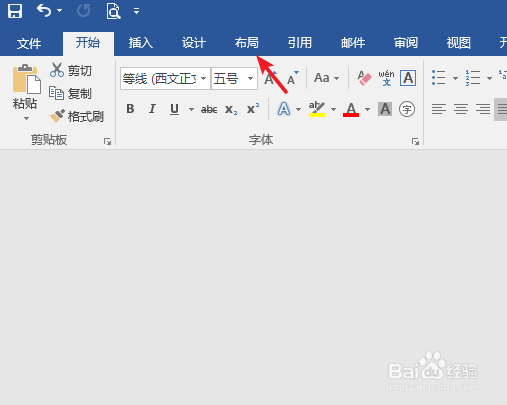Toggle subscript x₂
Viewport: 507px width, 405px height.
(x=231, y=109)
